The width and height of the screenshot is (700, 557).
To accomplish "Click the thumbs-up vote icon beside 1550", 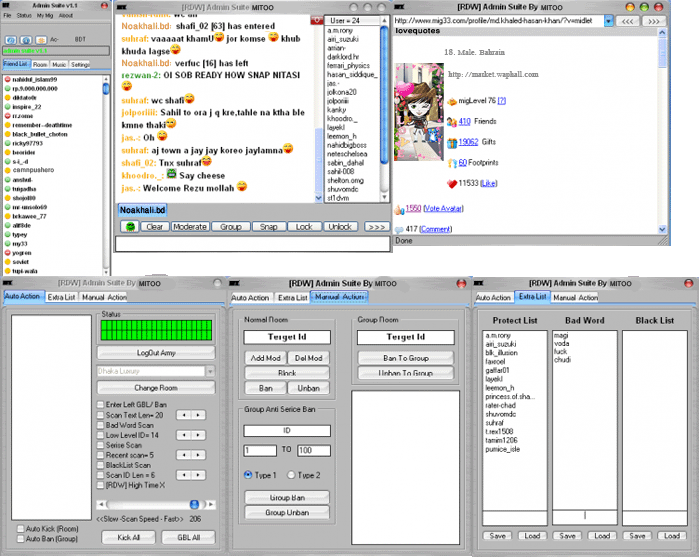I will coord(397,208).
